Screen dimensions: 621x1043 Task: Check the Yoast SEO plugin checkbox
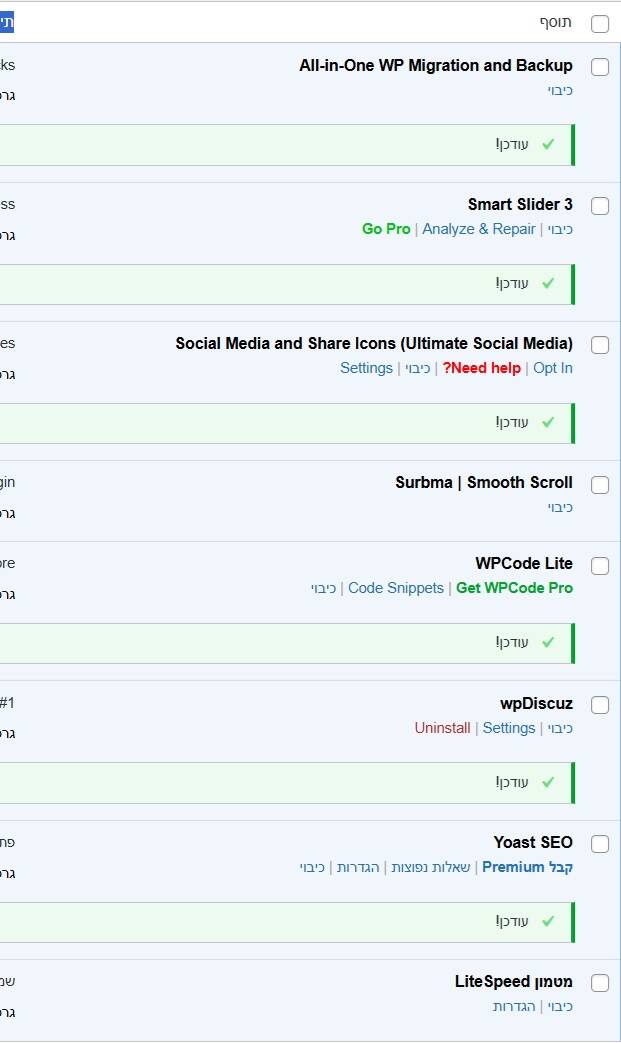tap(600, 844)
